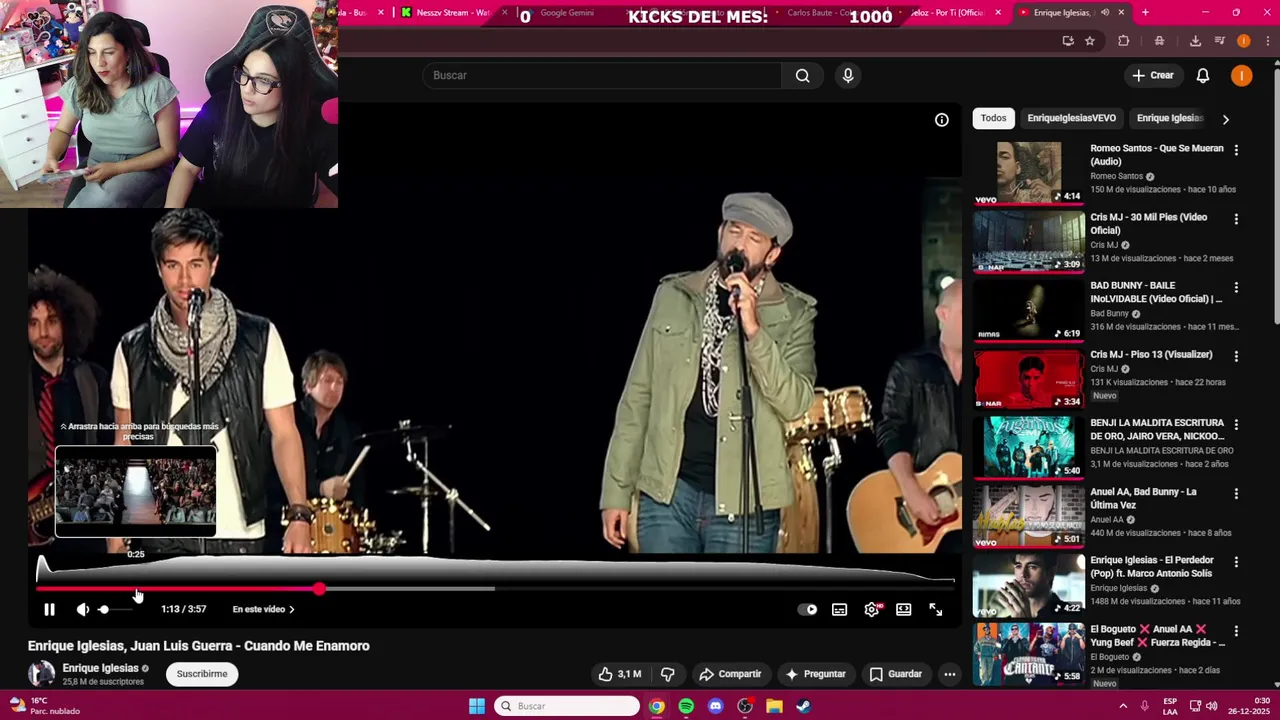Open Discord from the taskbar
Image resolution: width=1280 pixels, height=720 pixels.
(715, 706)
